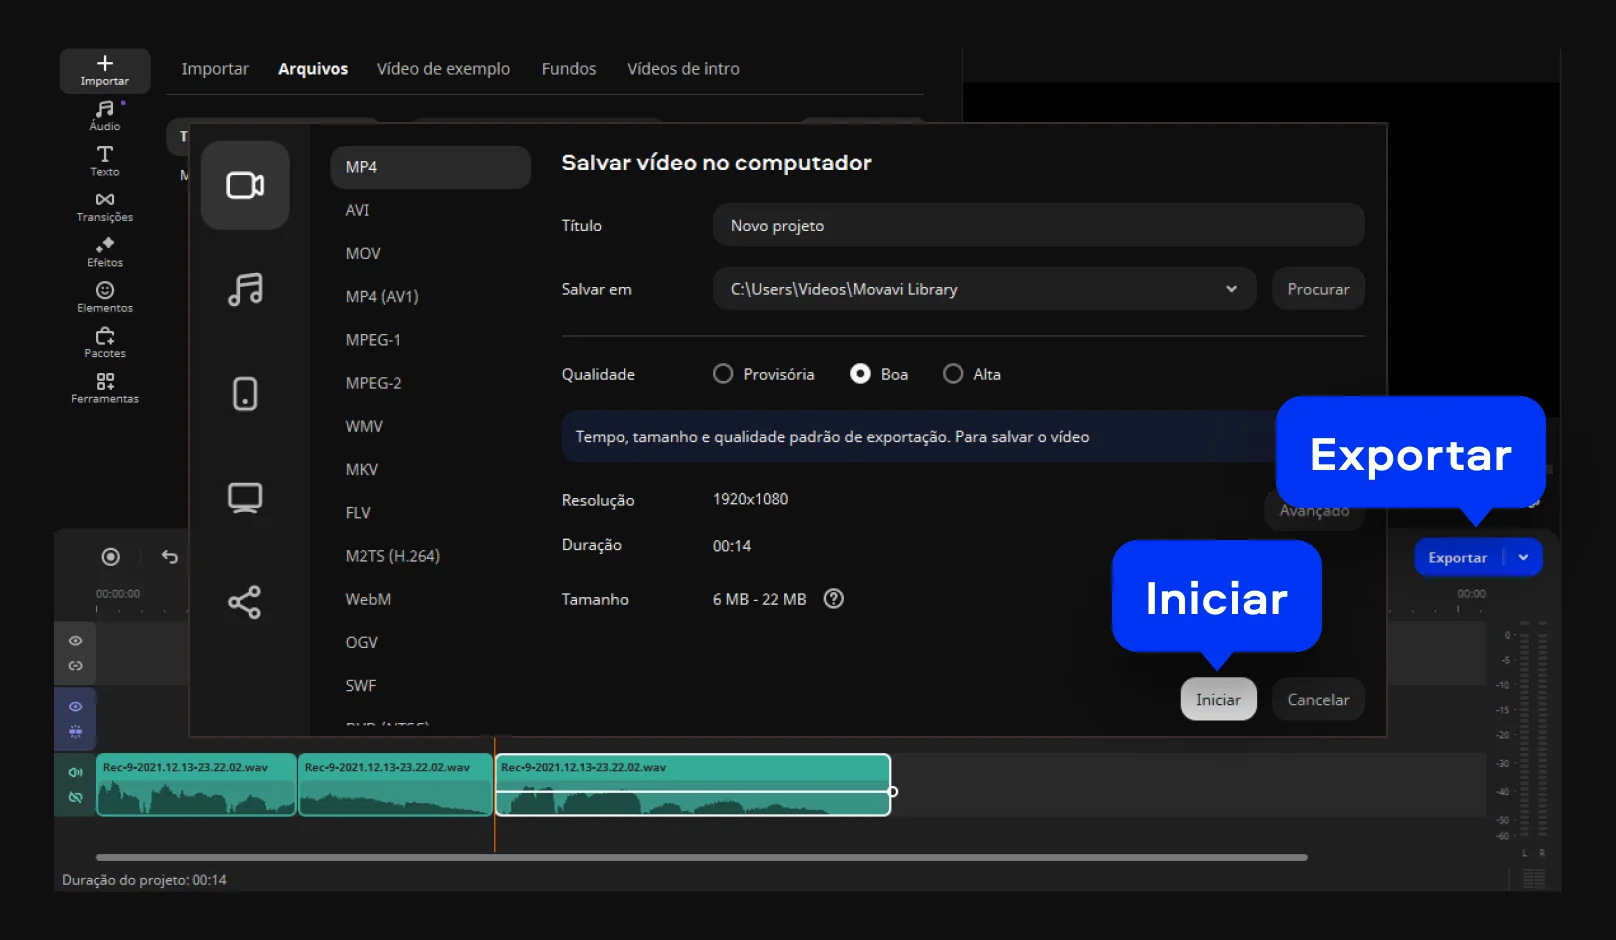1616x940 pixels.
Task: Click the Título text field
Action: pyautogui.click(x=1037, y=226)
